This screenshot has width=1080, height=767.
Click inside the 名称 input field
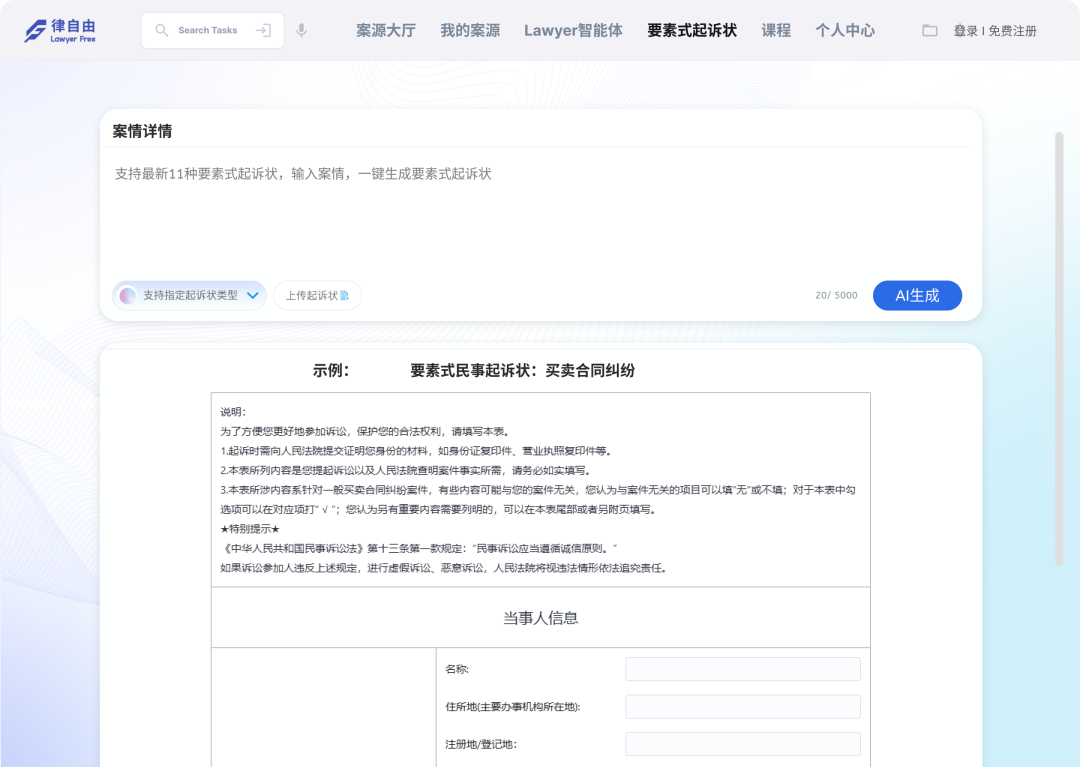[742, 668]
